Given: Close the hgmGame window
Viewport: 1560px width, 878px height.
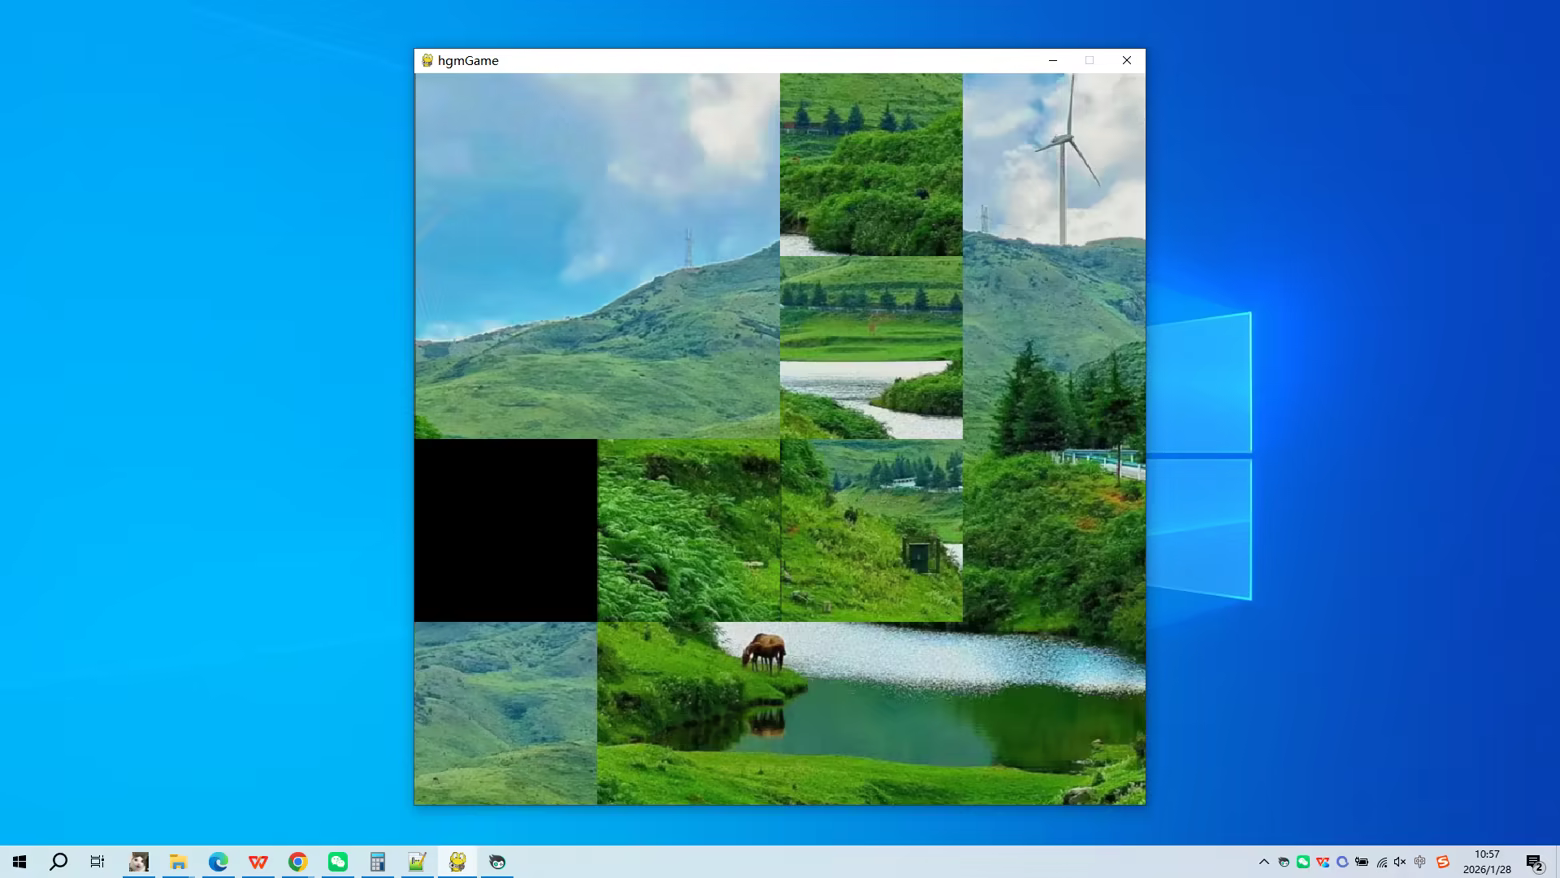Looking at the screenshot, I should coord(1126,60).
